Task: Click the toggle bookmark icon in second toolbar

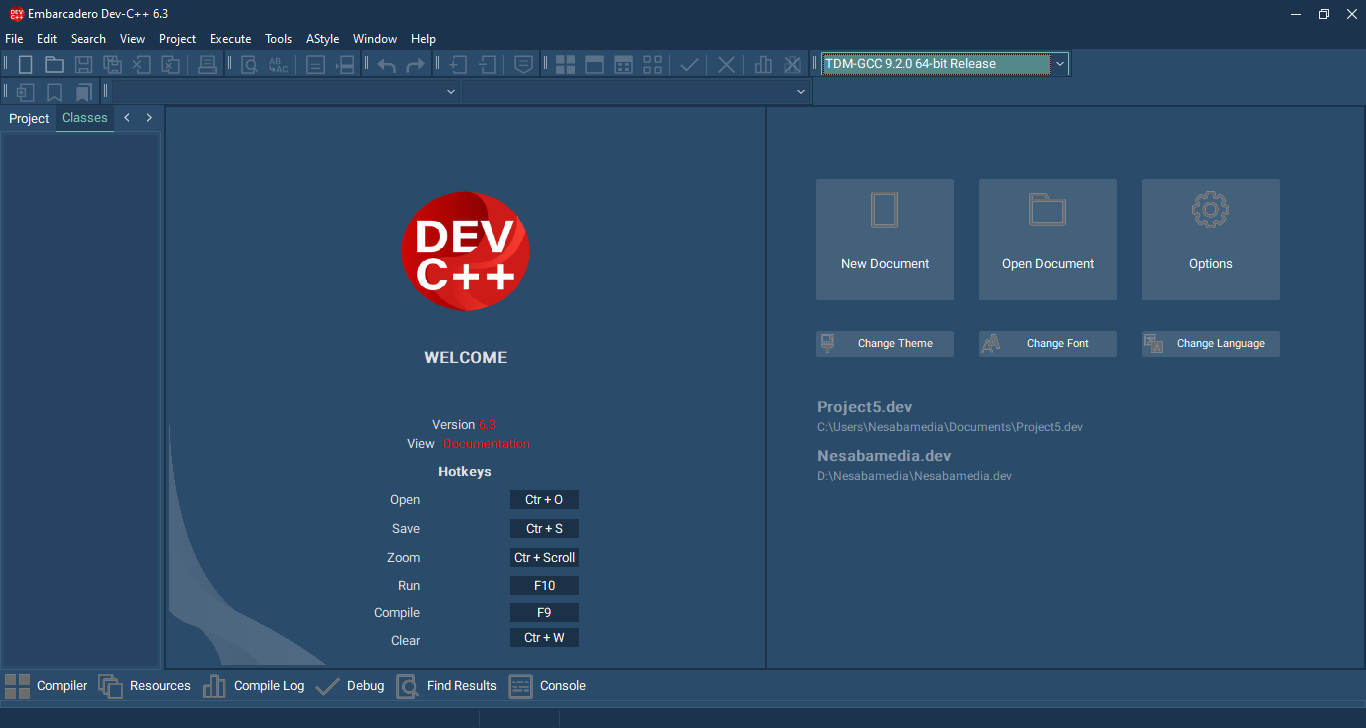Action: pos(55,92)
